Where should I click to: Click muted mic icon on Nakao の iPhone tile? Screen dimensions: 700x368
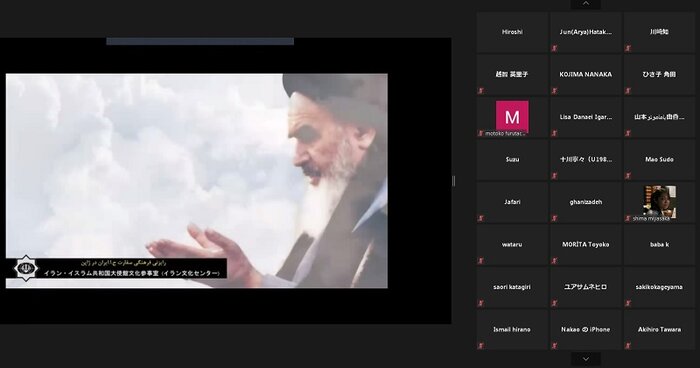click(x=554, y=346)
